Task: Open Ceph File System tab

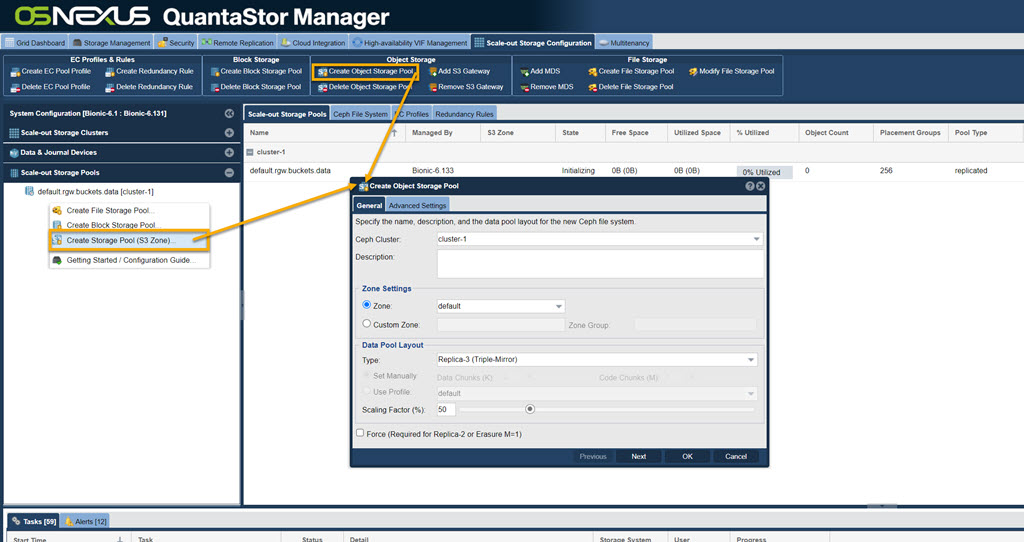Action: coord(360,114)
